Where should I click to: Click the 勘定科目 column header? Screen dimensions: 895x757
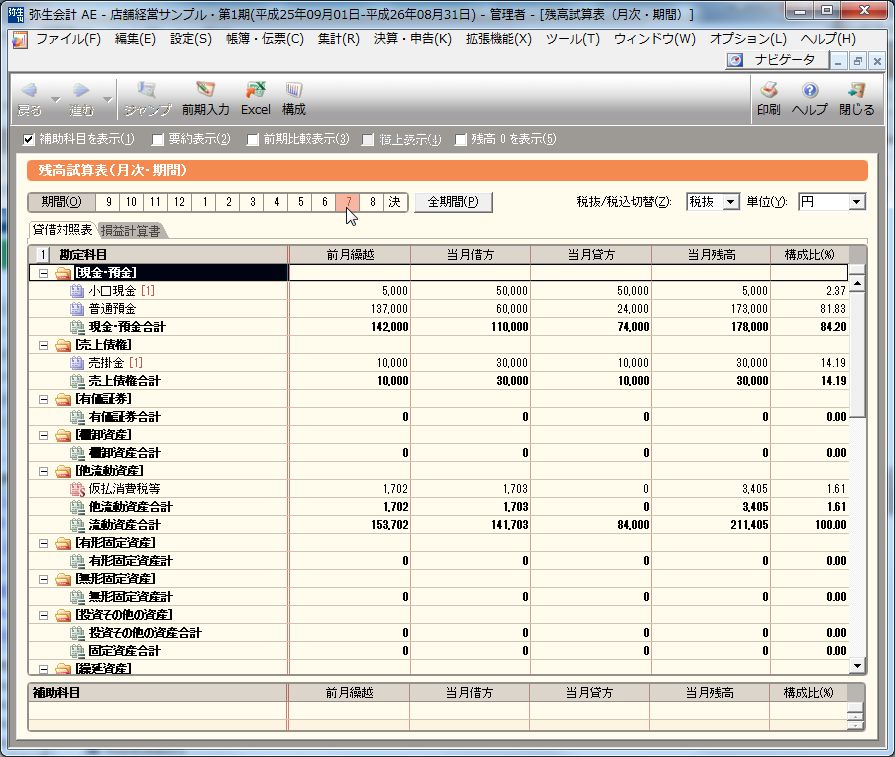(169, 255)
